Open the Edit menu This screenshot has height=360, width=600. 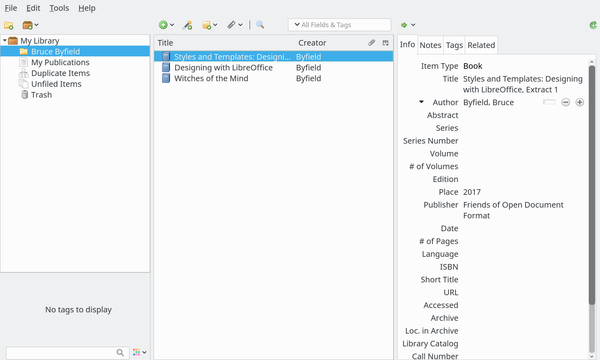[33, 8]
